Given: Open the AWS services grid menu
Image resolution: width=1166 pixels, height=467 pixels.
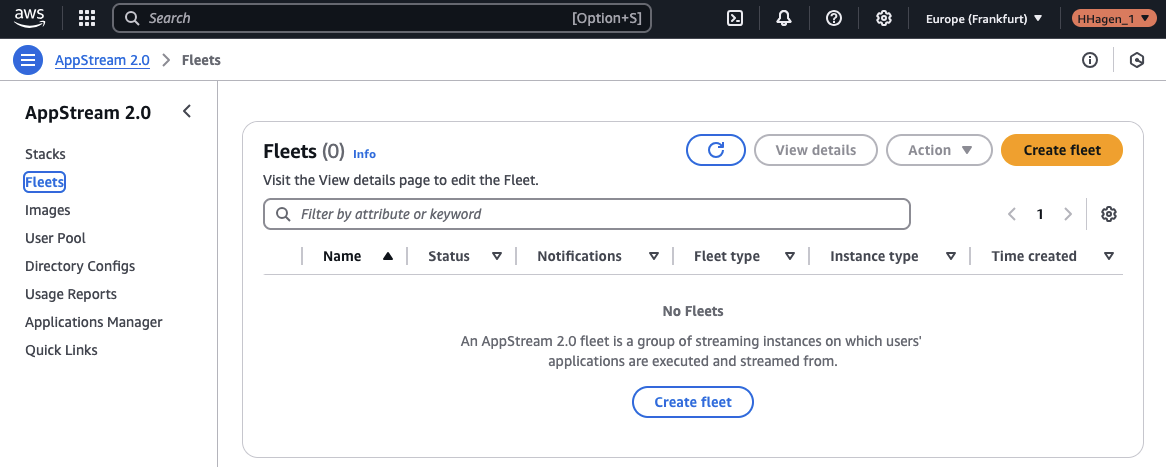Looking at the screenshot, I should [87, 18].
